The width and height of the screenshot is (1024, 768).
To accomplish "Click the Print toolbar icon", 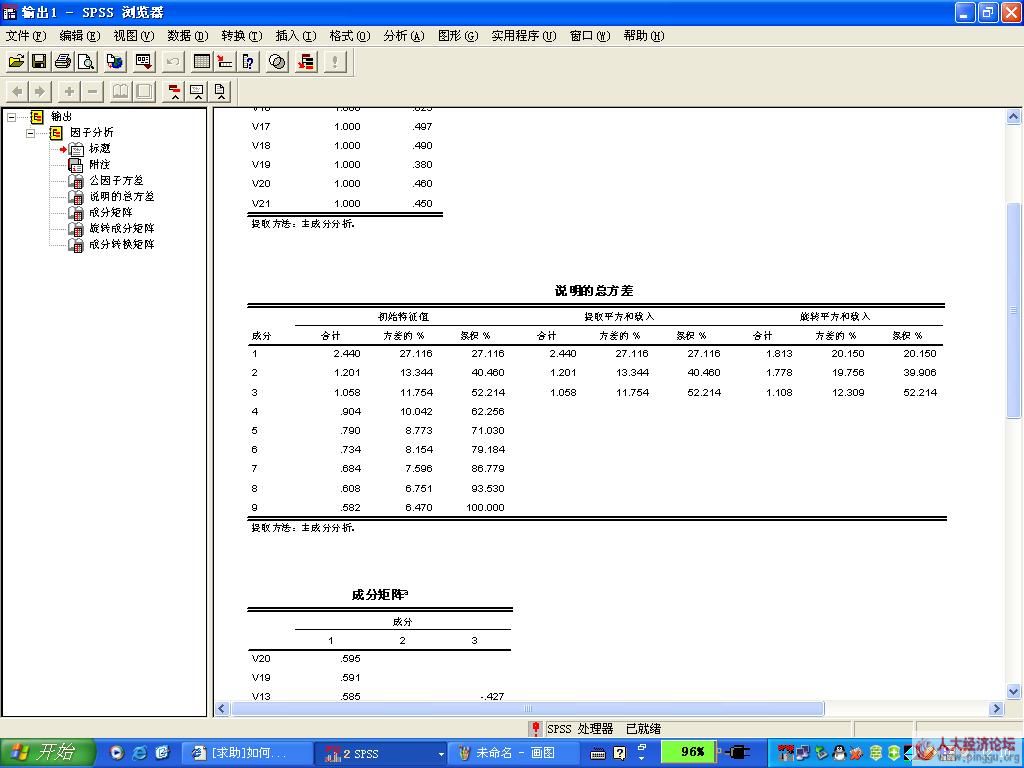I will point(63,61).
